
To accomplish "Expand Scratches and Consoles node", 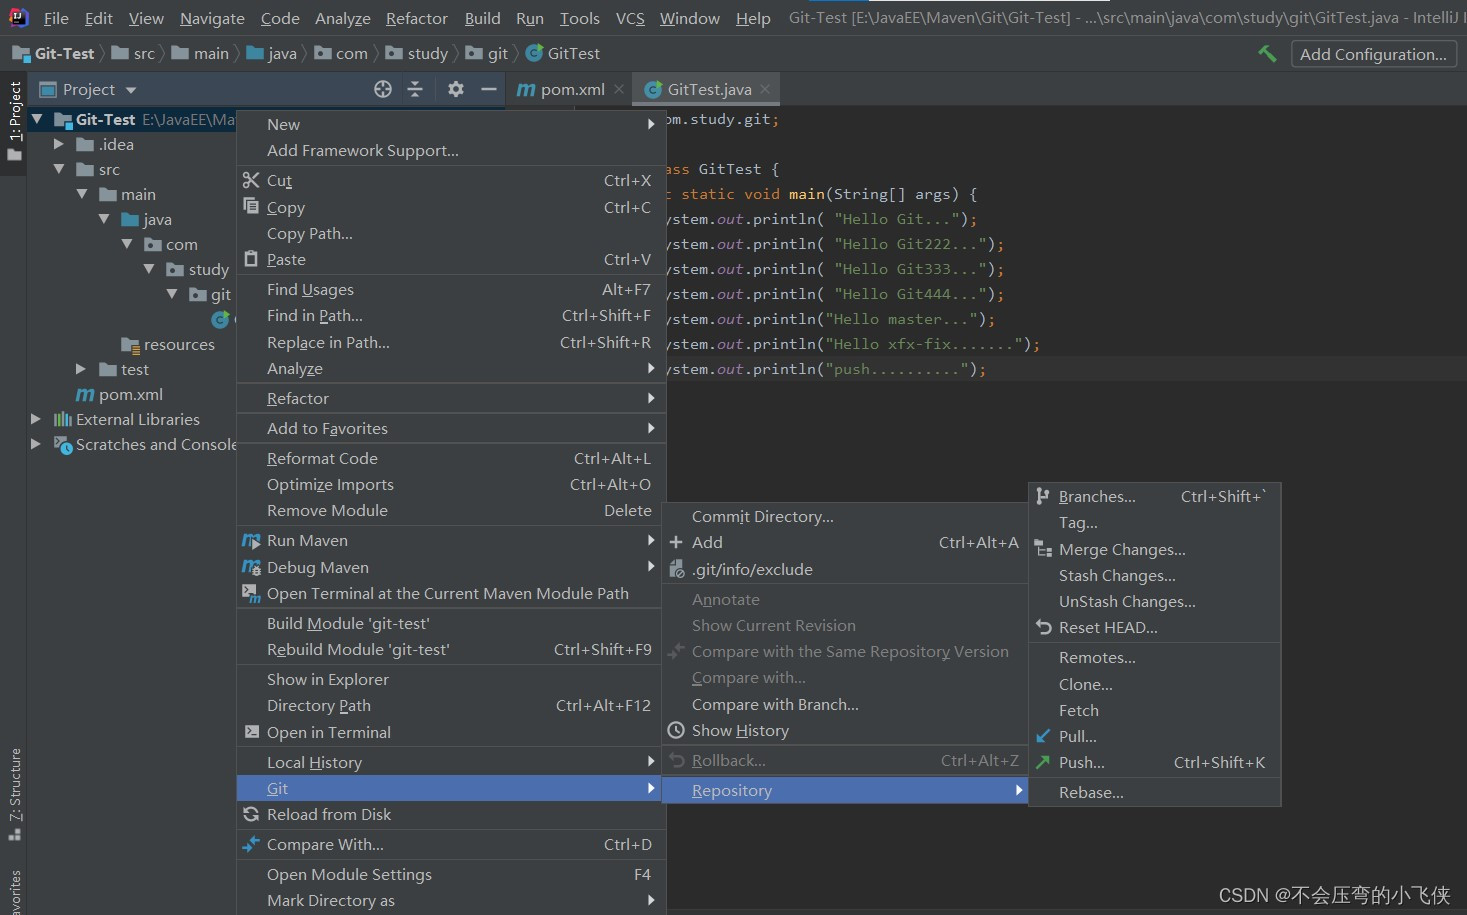I will [37, 444].
